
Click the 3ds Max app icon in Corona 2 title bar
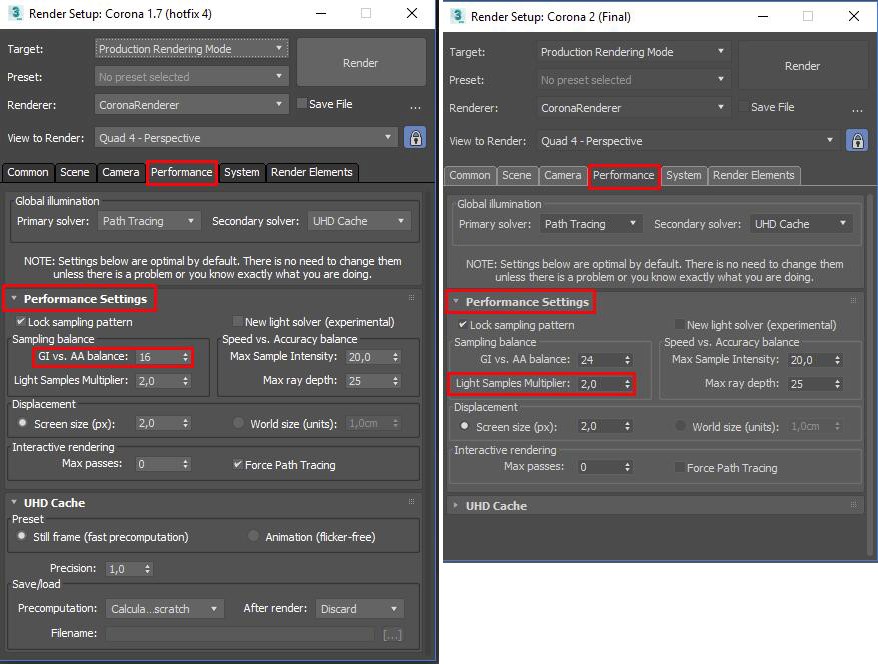pyautogui.click(x=457, y=16)
